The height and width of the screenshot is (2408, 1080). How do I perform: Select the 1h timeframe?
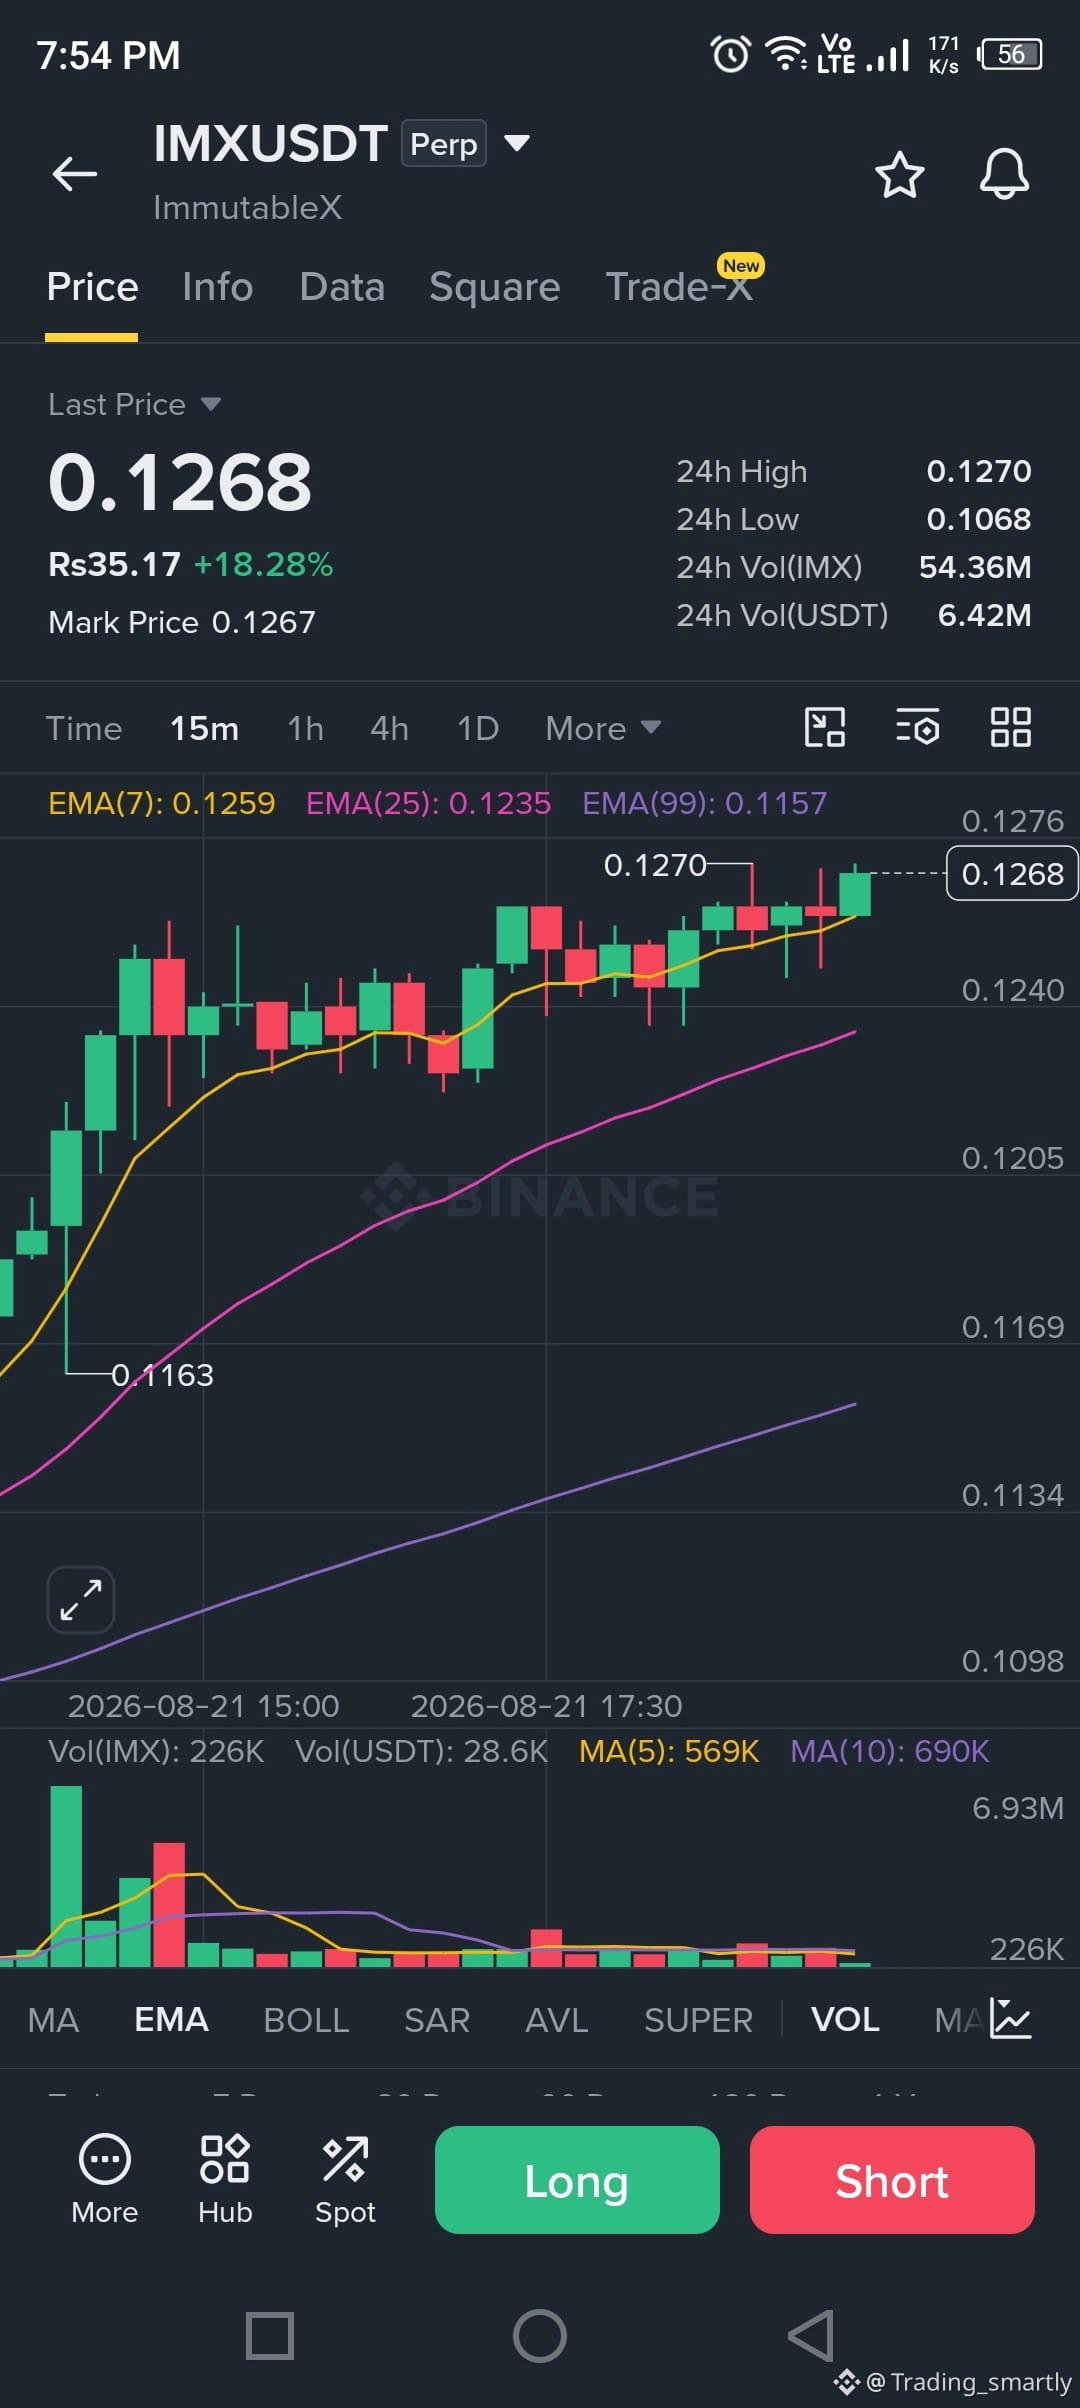pos(305,728)
